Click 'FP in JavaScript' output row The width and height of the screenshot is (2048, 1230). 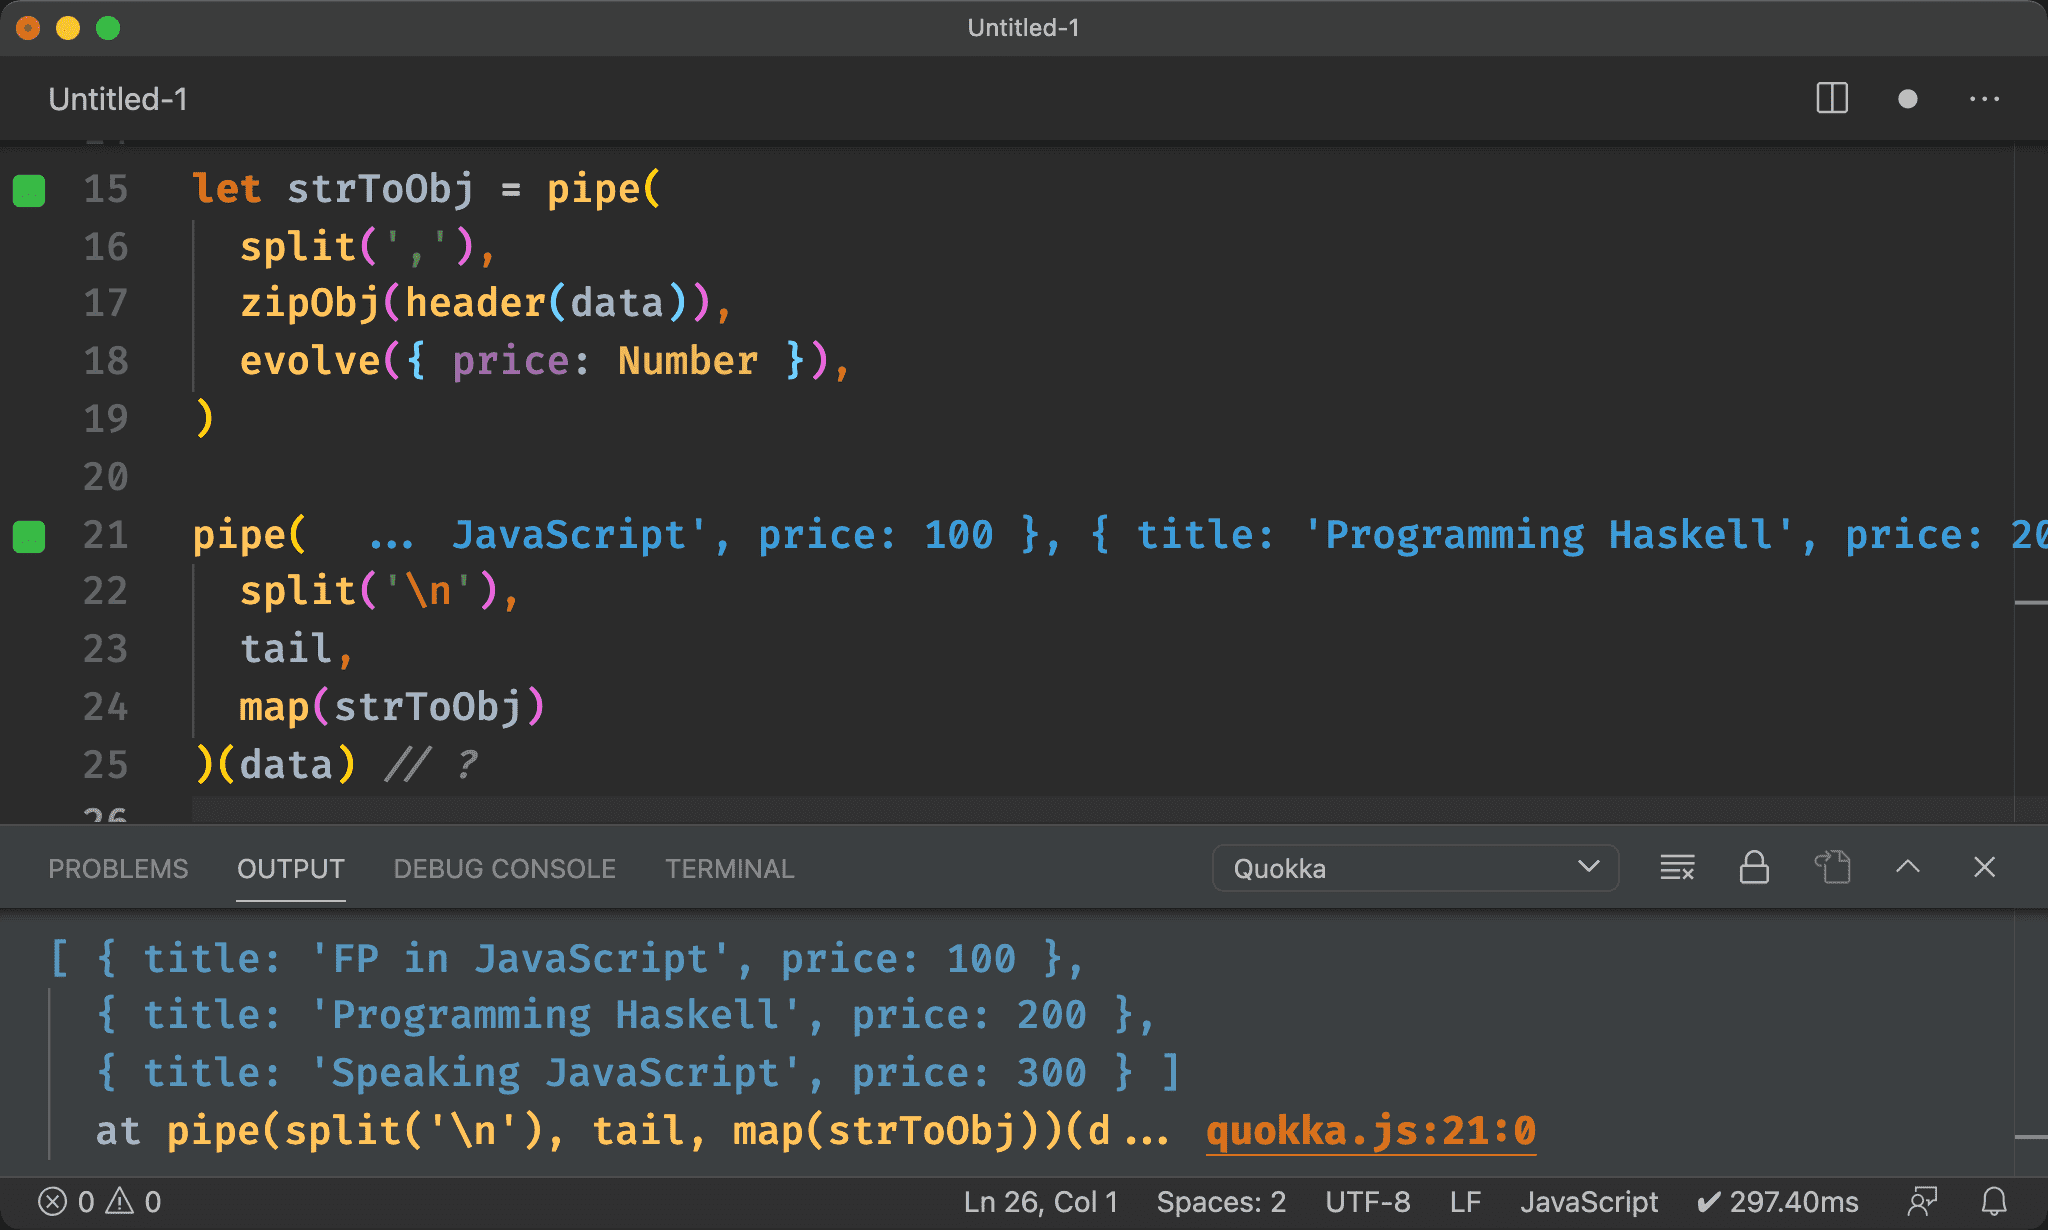(566, 959)
